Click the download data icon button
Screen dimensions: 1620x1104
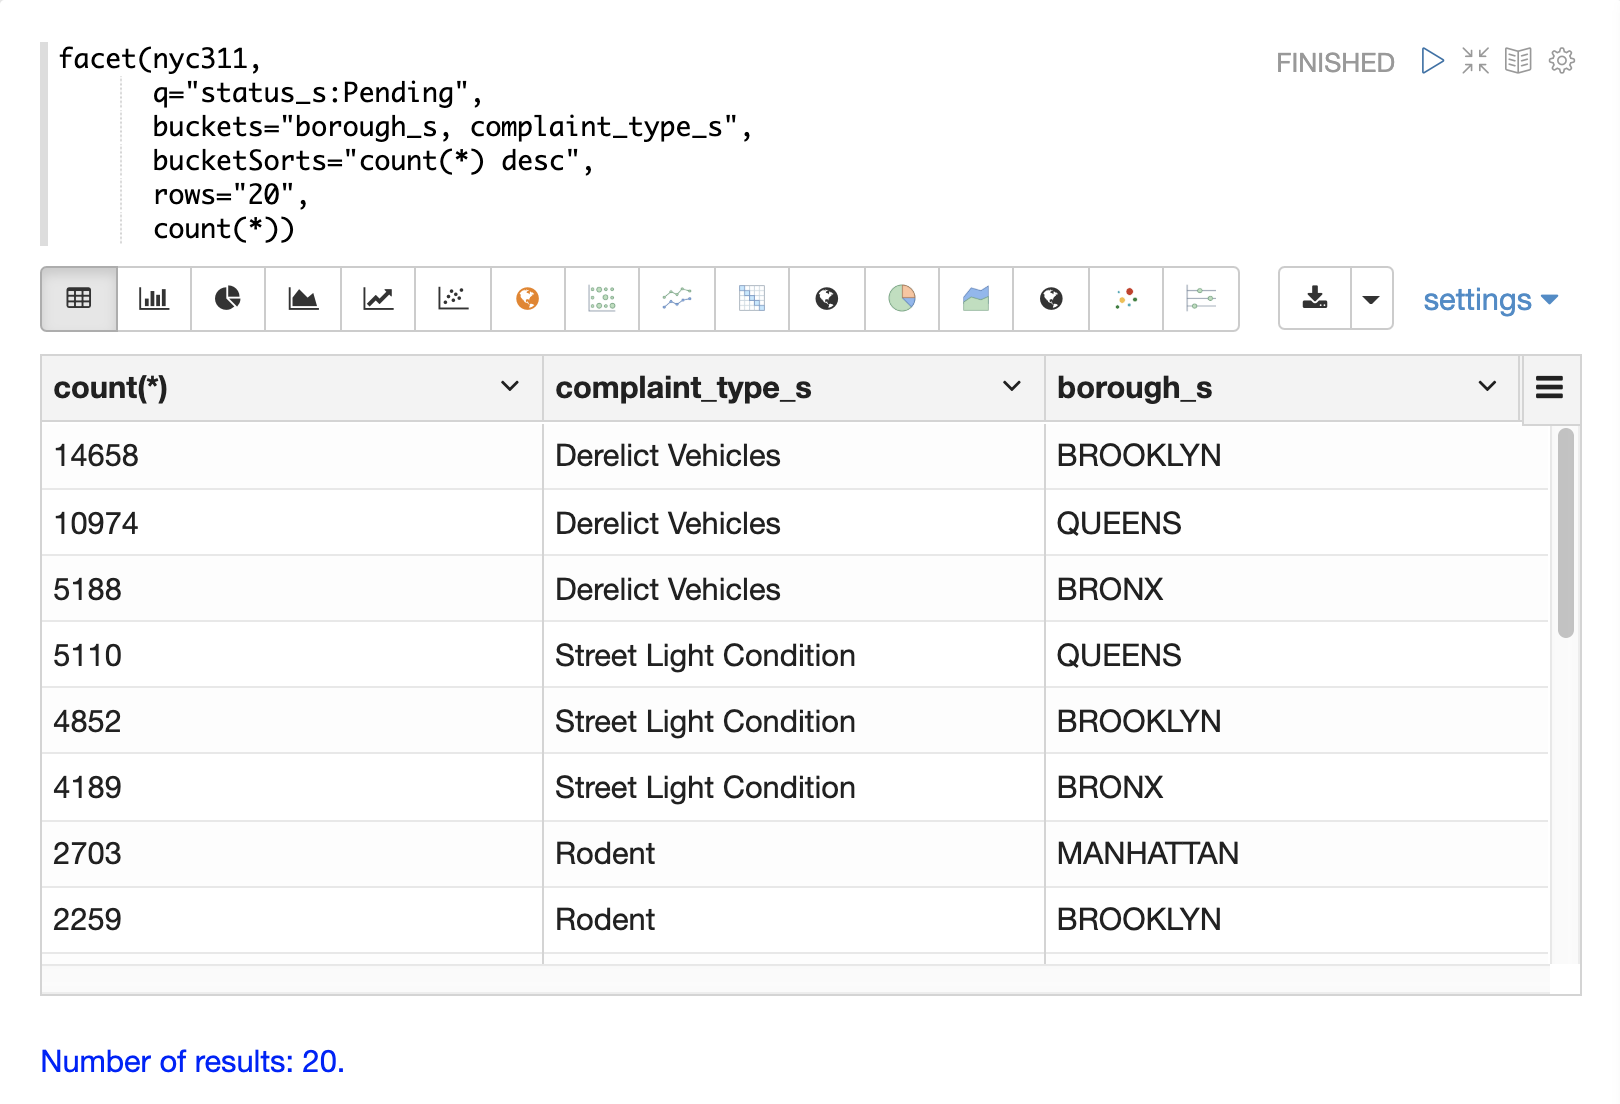pyautogui.click(x=1315, y=298)
